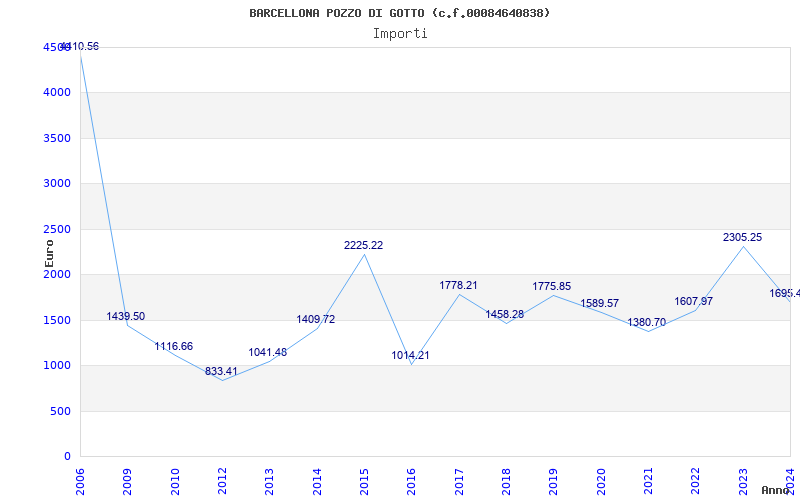800x500 pixels.
Task: Select the 1041.48 data label
Action: [267, 353]
